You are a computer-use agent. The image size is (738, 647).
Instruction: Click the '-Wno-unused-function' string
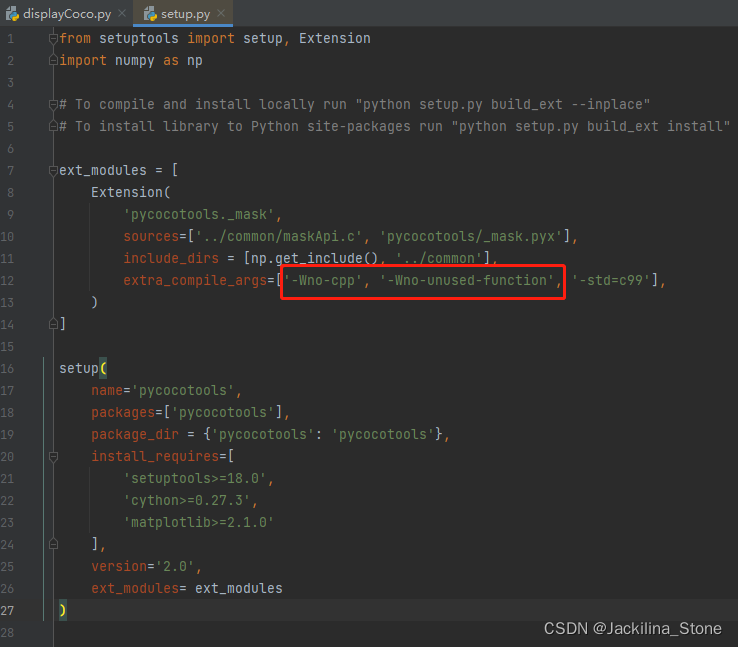coord(467,280)
